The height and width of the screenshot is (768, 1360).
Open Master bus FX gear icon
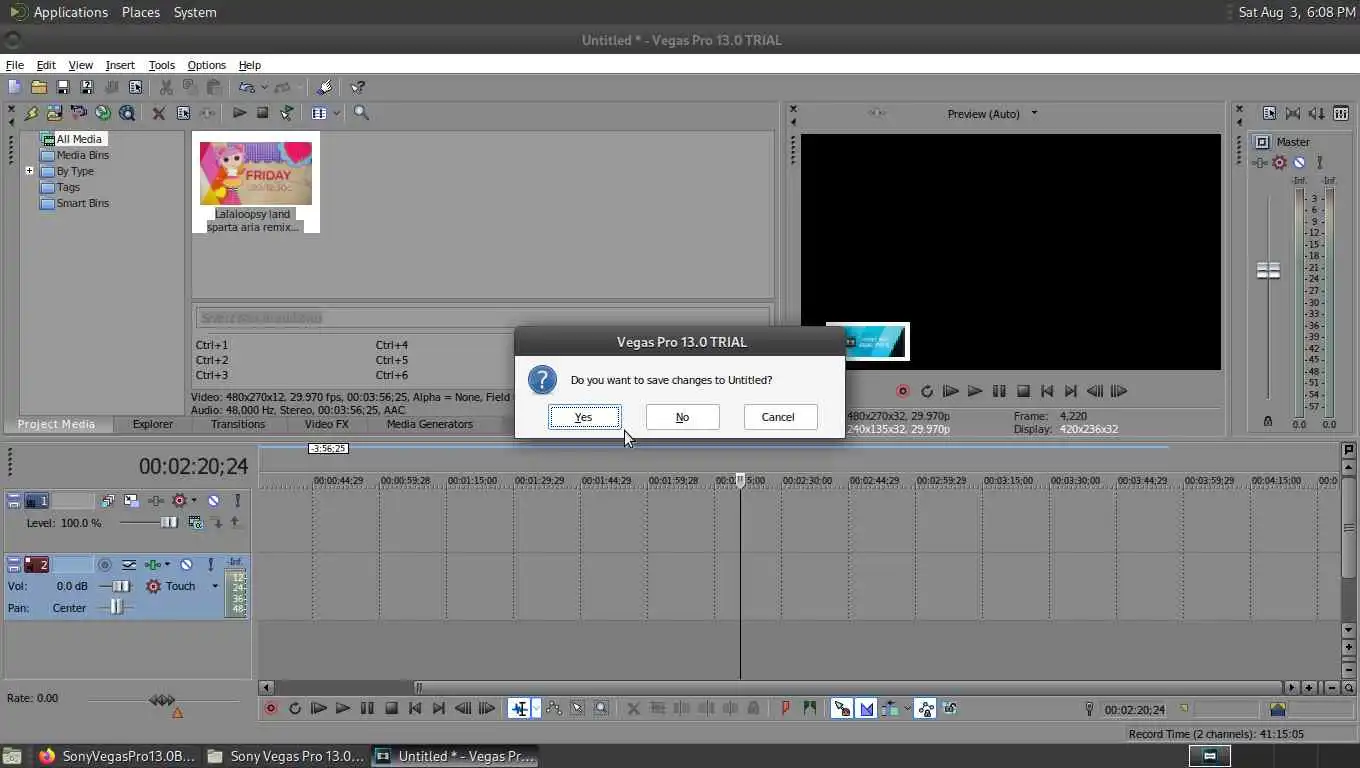(x=1279, y=162)
